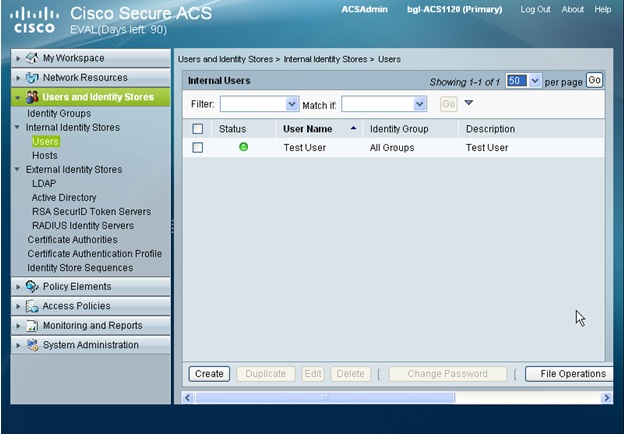This screenshot has width=624, height=434.
Task: Click the scrollbar right arrow
Action: pos(606,397)
